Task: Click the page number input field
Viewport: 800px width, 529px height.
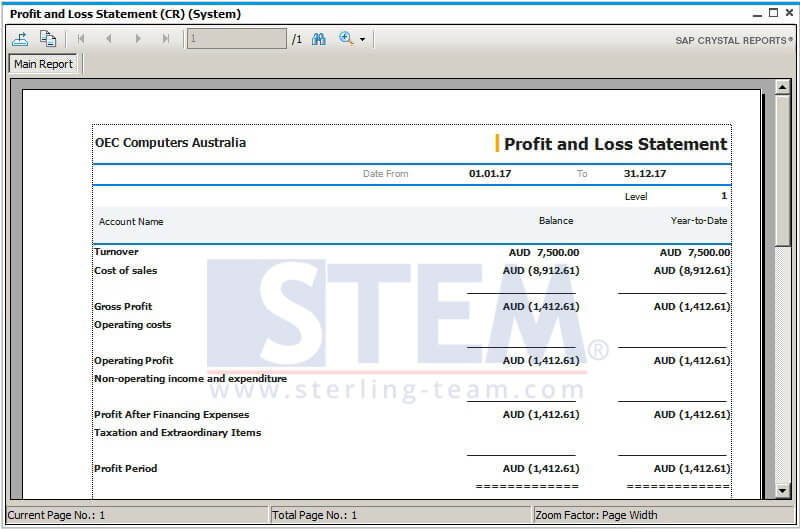Action: [x=237, y=39]
